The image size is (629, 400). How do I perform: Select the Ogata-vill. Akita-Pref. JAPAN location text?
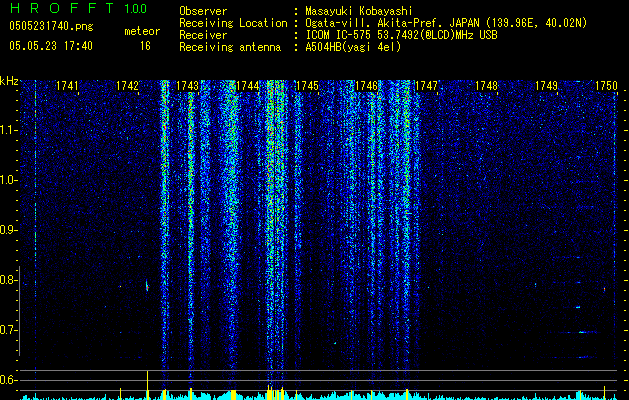[446, 23]
